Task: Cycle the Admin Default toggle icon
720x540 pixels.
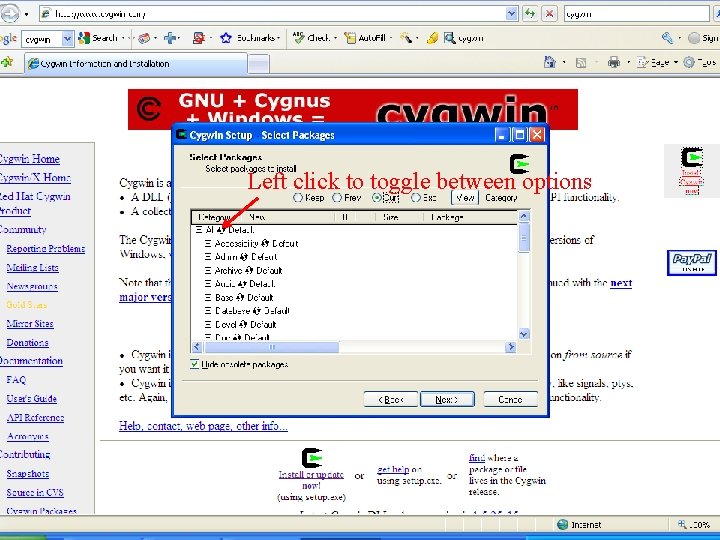Action: pos(244,257)
